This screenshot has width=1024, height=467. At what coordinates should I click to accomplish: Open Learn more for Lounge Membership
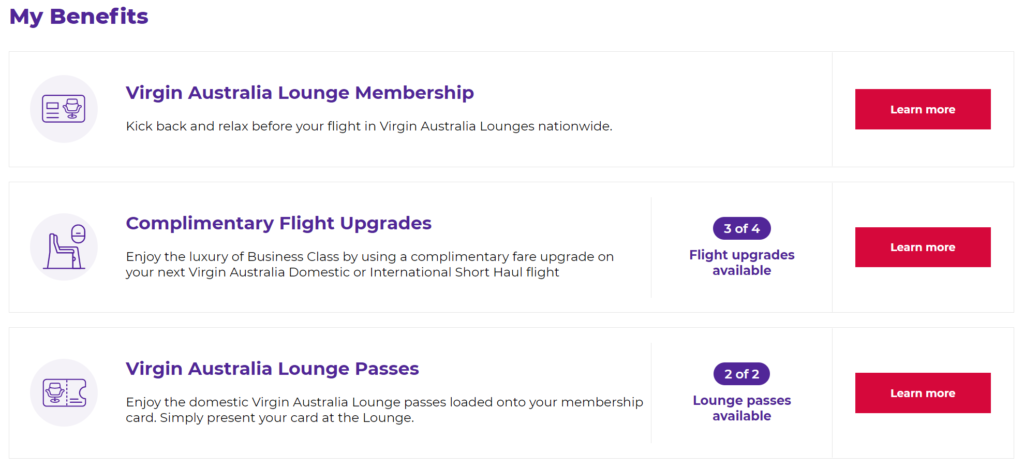(x=922, y=109)
